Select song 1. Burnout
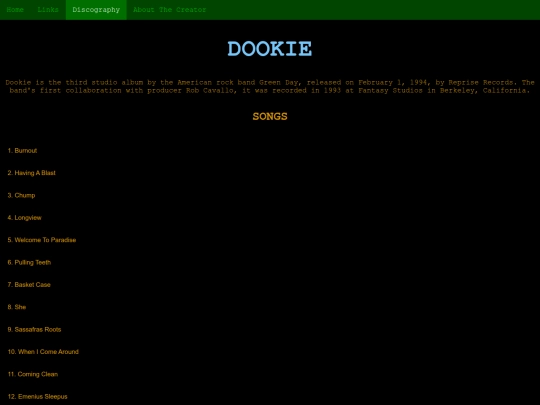 coord(22,150)
